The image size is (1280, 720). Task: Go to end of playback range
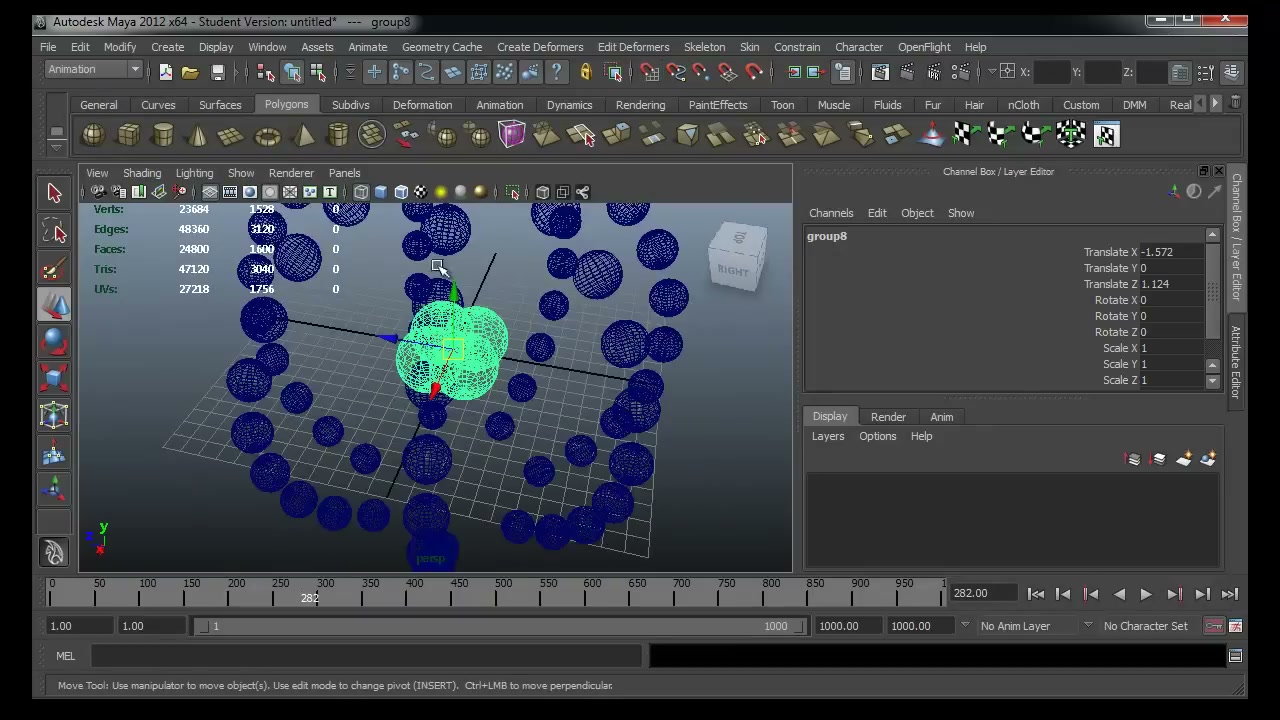(x=1230, y=594)
